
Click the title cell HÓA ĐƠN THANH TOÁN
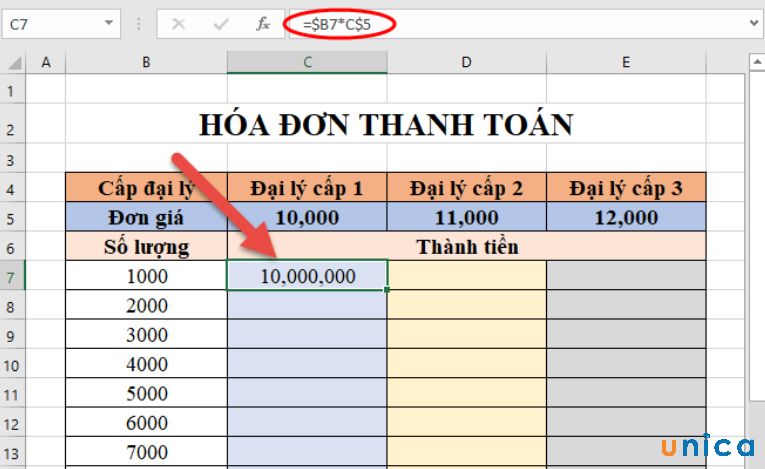click(x=386, y=125)
